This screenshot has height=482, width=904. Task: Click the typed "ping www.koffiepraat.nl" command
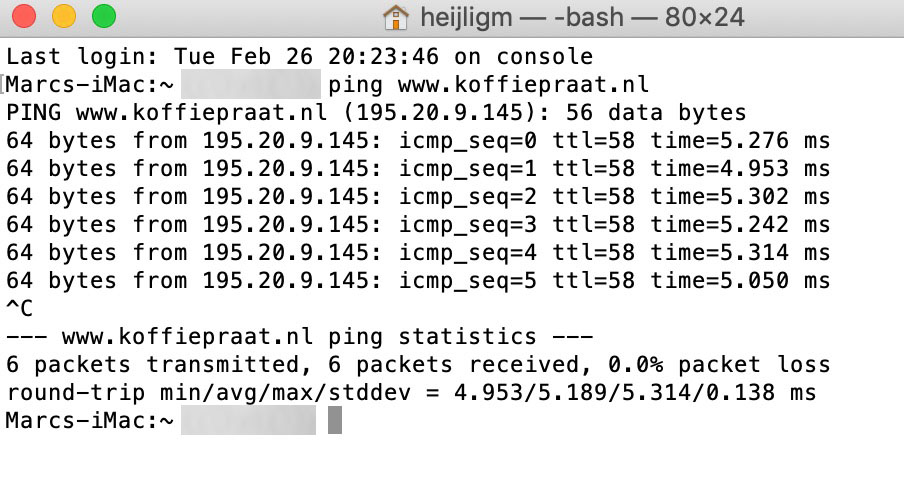click(x=489, y=84)
